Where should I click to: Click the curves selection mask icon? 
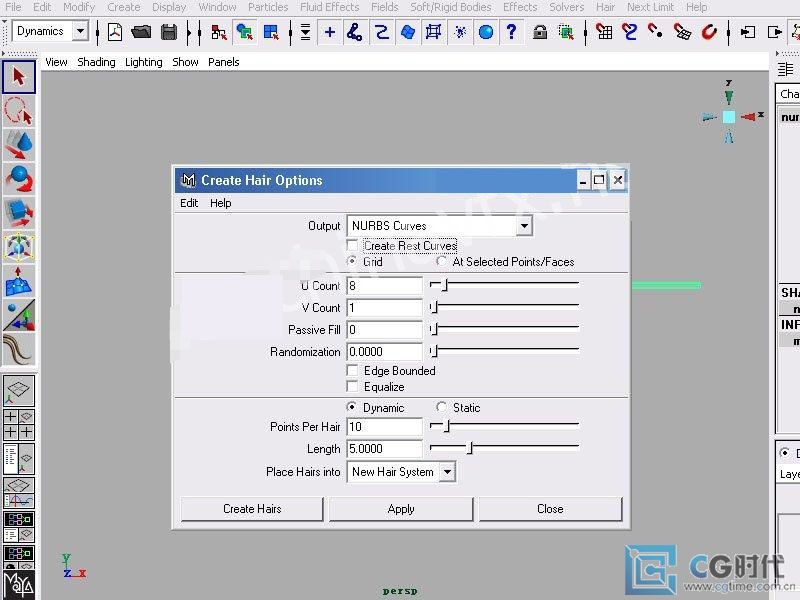pyautogui.click(x=382, y=33)
